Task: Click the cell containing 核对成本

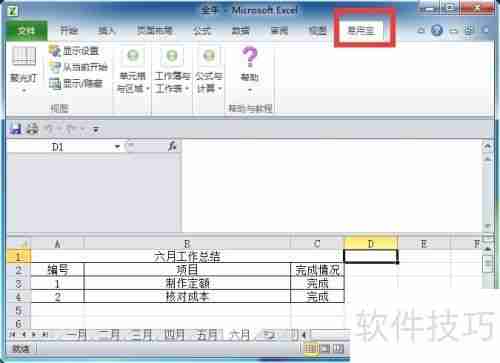Action: [187, 297]
